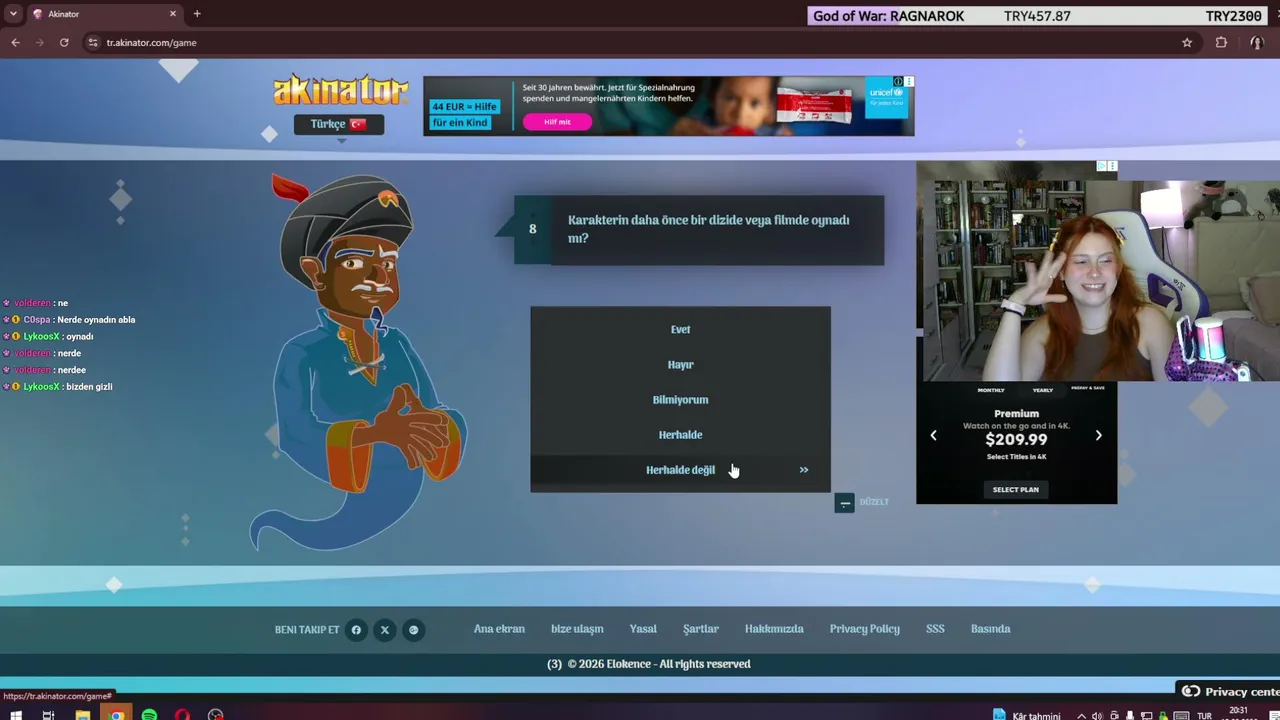Select the Akinator tab
The height and width of the screenshot is (720, 1280).
[104, 14]
